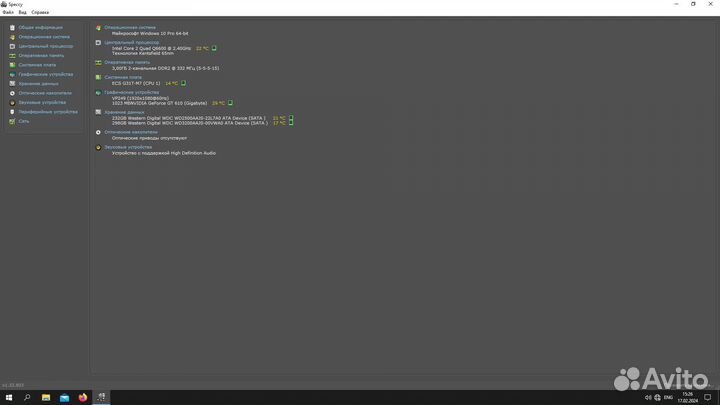Click the Графические устройства sidebar icon
This screenshot has width=720, height=405.
click(x=12, y=74)
